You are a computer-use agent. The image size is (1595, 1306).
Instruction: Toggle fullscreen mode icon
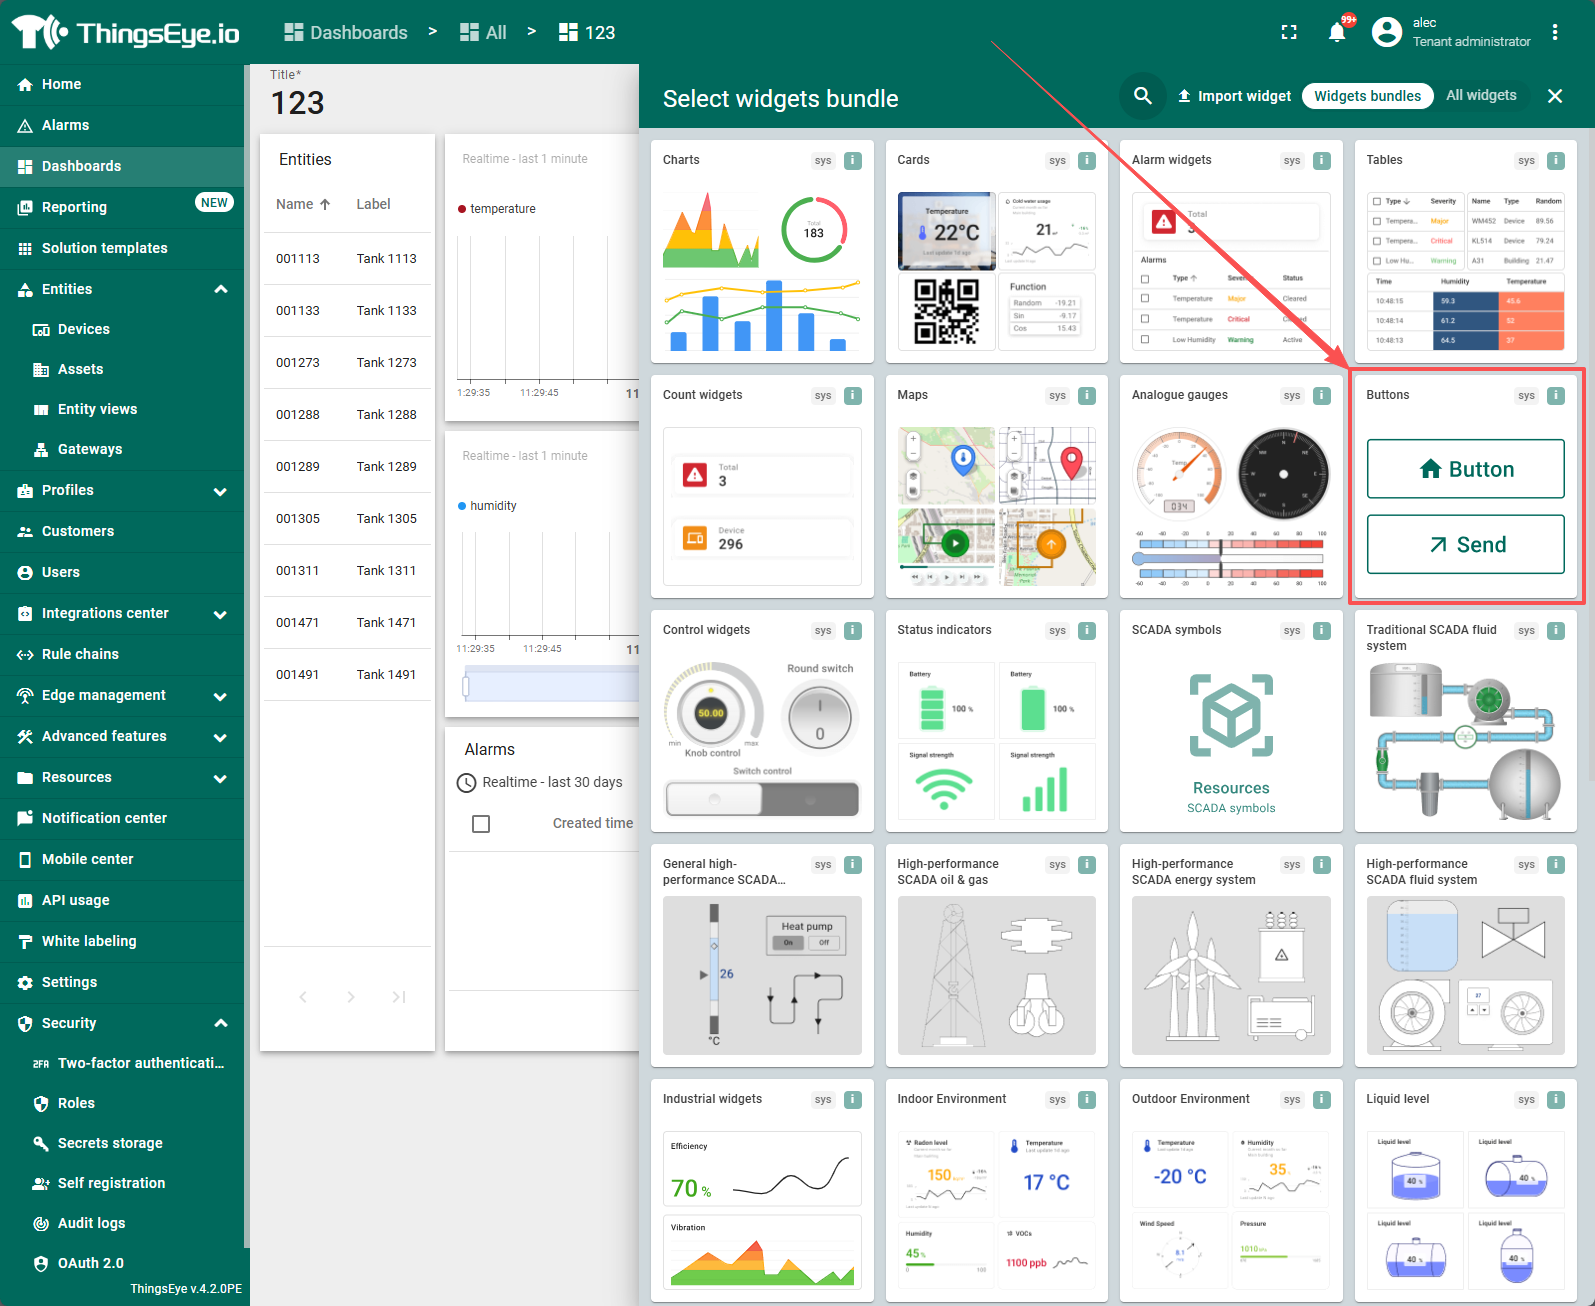[1289, 33]
